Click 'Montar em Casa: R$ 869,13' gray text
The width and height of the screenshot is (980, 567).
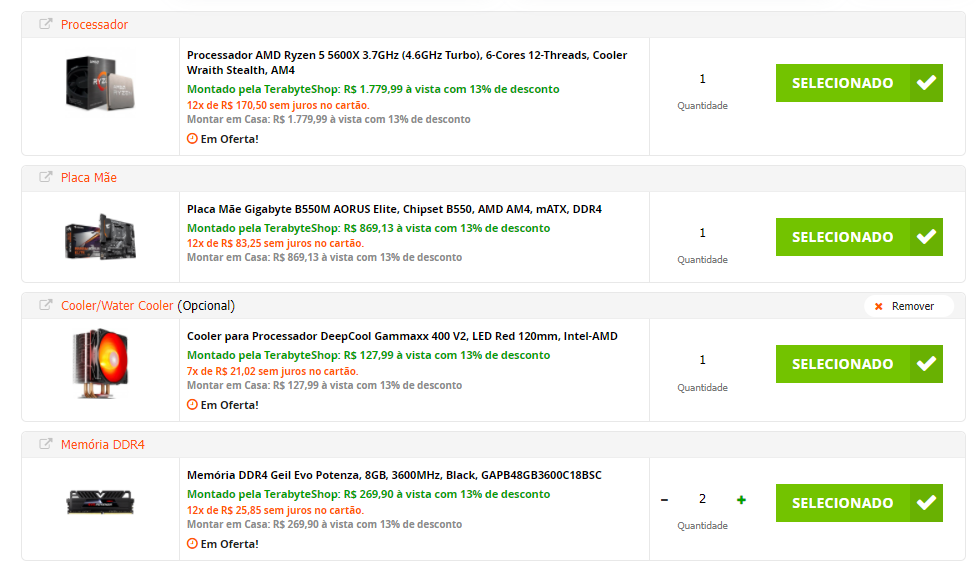pyautogui.click(x=252, y=257)
